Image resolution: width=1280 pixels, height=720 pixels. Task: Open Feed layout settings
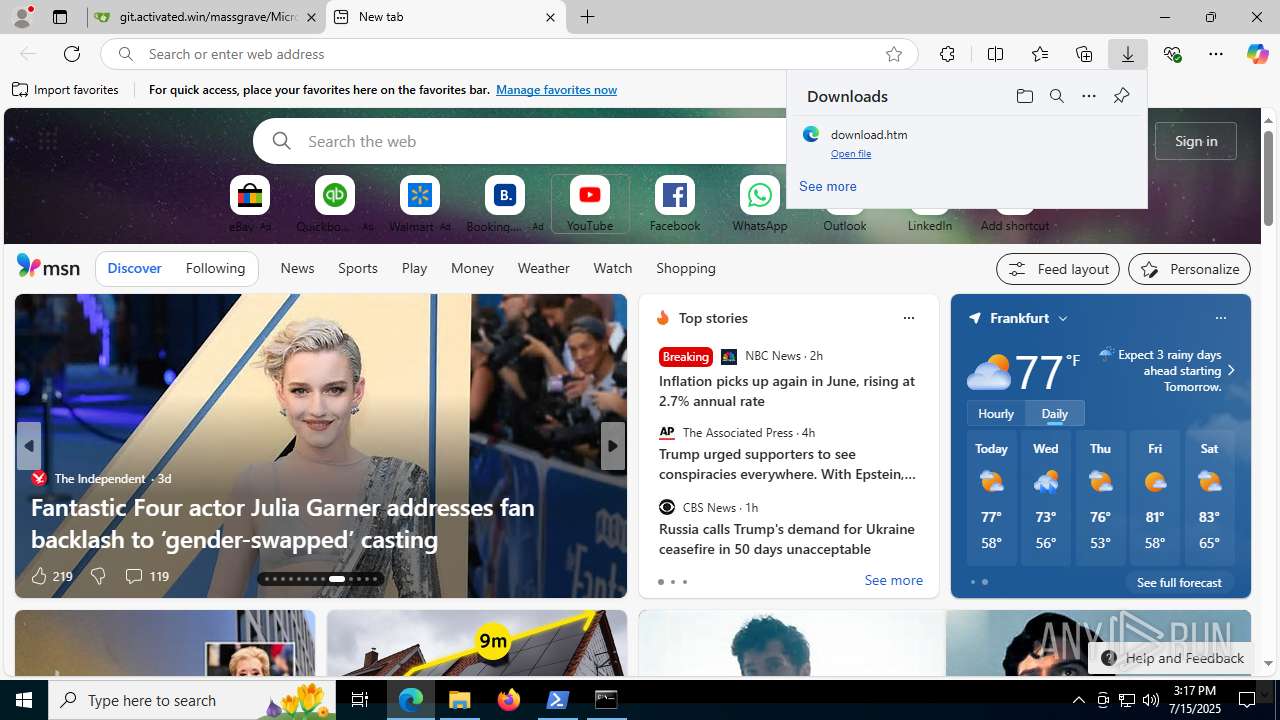(x=1057, y=269)
